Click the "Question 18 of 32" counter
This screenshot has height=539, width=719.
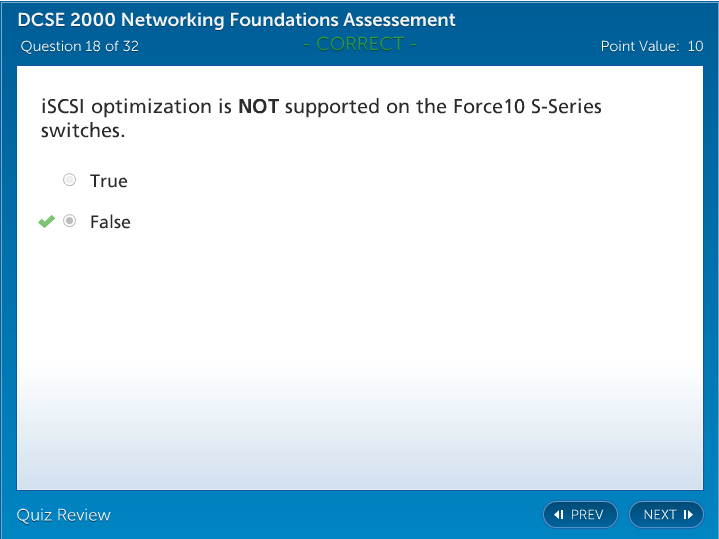80,46
